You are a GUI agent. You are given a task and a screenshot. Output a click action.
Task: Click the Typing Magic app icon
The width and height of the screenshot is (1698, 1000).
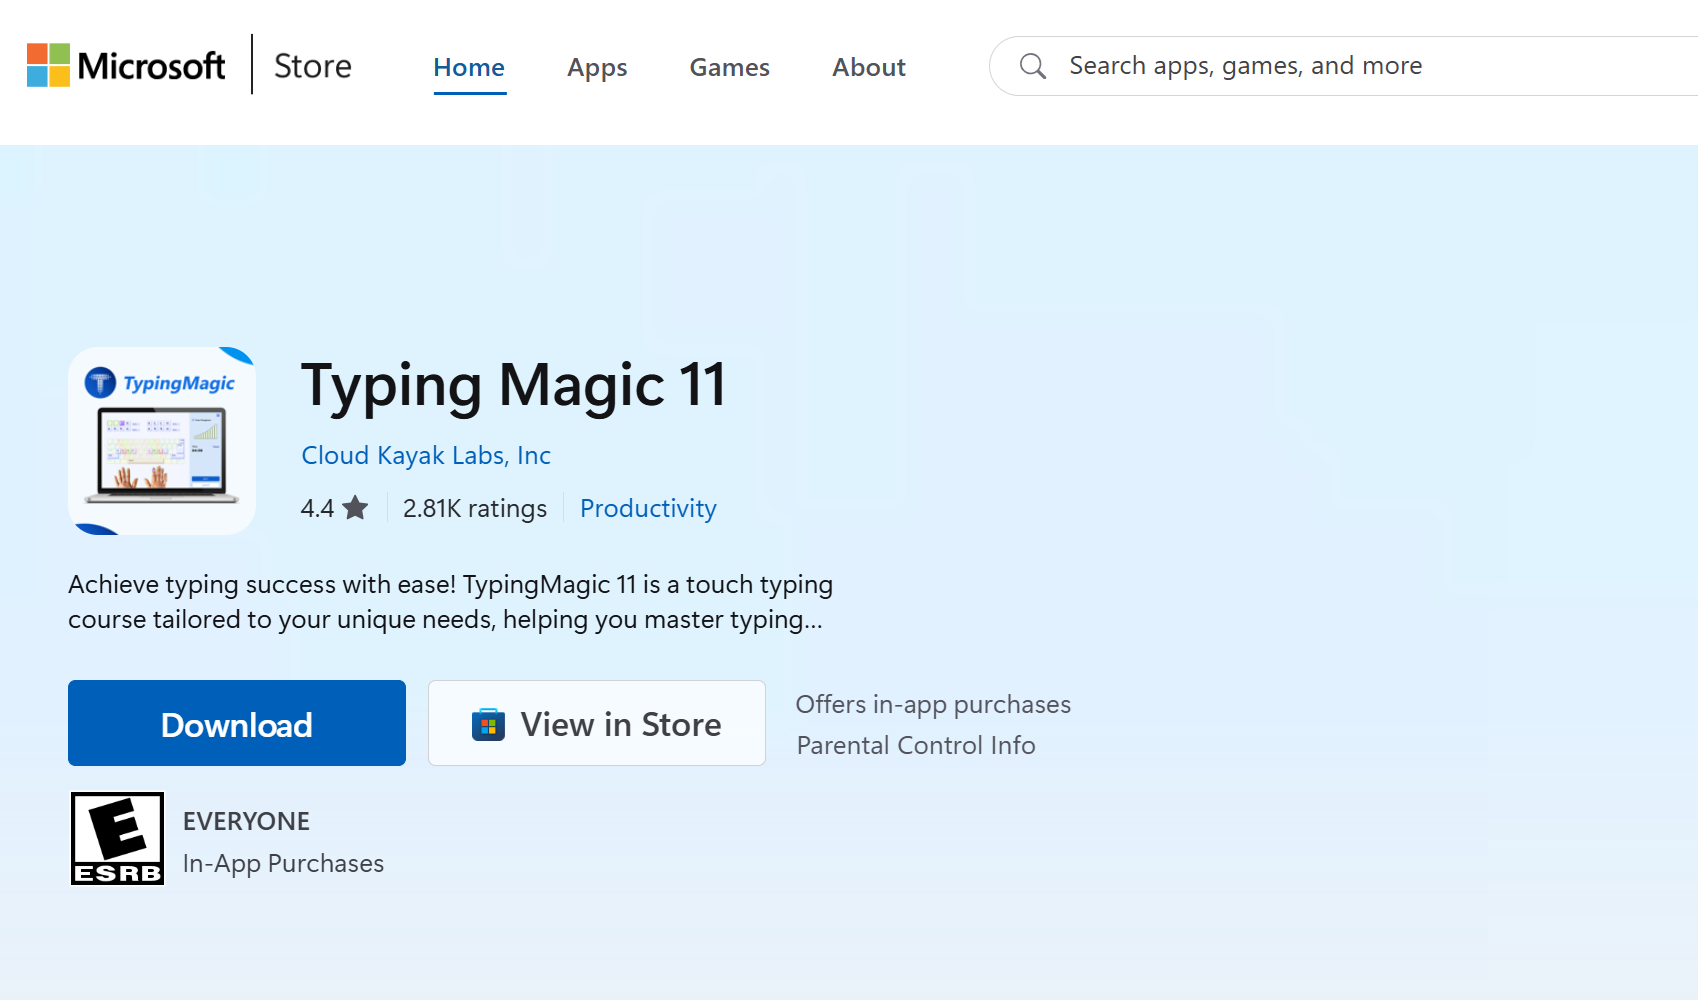(x=161, y=440)
